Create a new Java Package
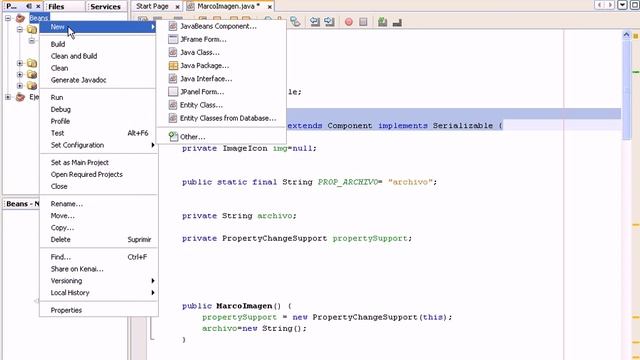The height and width of the screenshot is (360, 640). (x=221, y=65)
